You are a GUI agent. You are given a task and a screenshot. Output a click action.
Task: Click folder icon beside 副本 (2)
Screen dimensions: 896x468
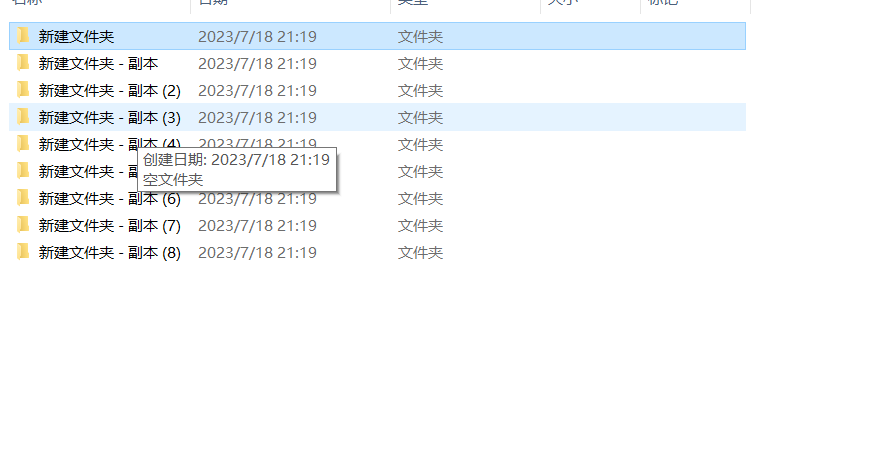pyautogui.click(x=23, y=90)
